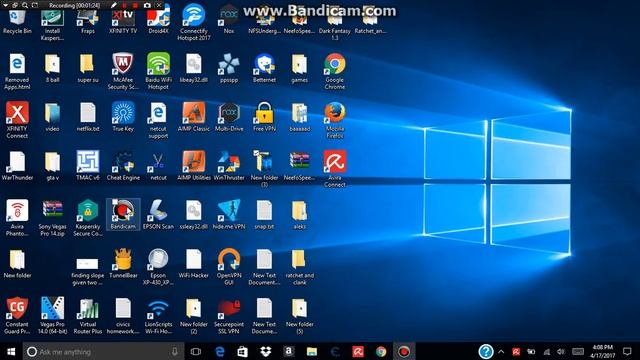Select the XFINITY Connect desktop icon
The height and width of the screenshot is (360, 640).
17,120
